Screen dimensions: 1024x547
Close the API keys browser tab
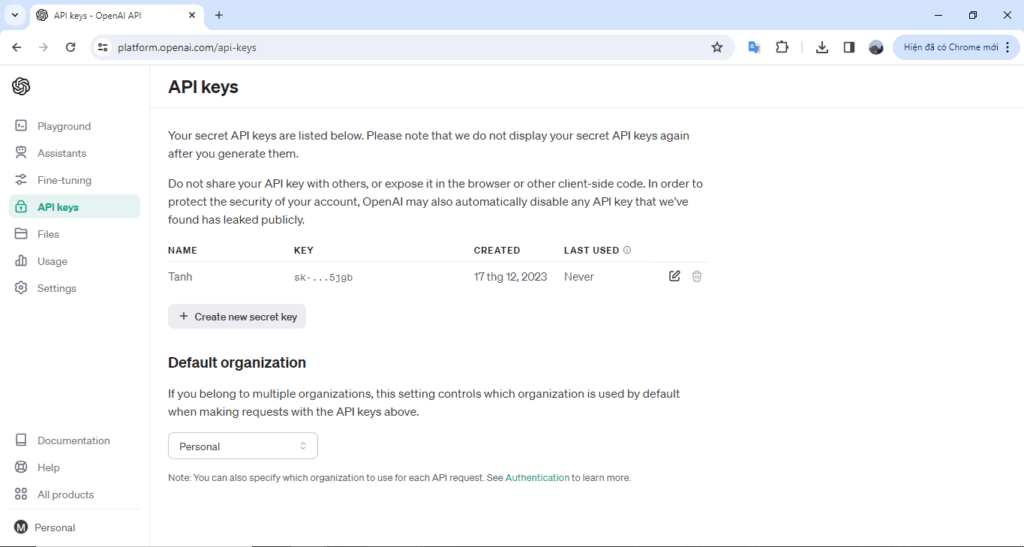(x=192, y=15)
